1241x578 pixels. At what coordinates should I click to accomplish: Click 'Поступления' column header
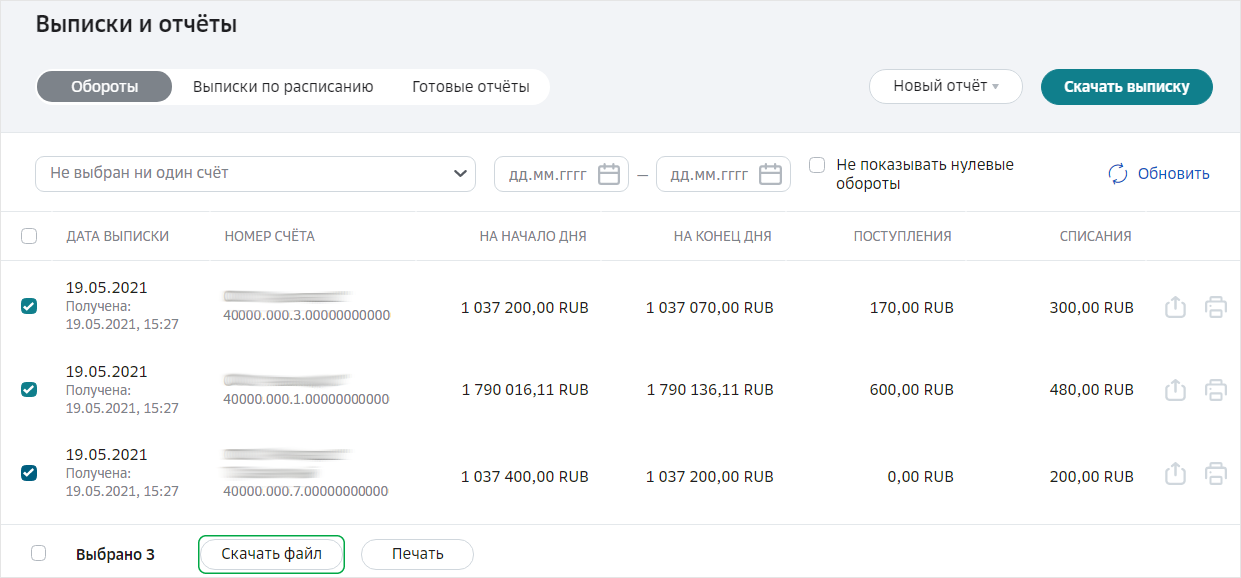pos(902,237)
